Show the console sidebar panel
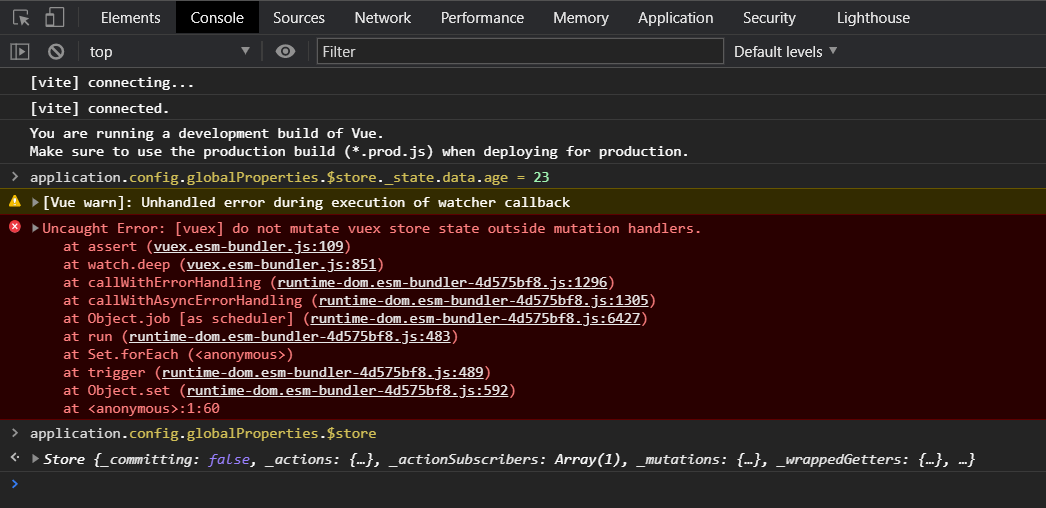 (20, 51)
